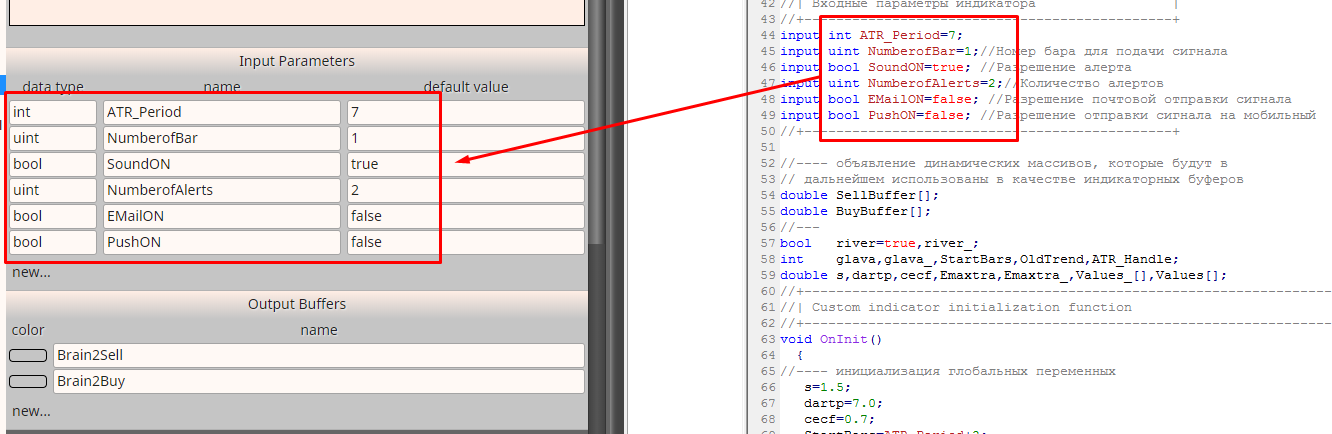
Task: Click the 'Custom indicator initialization function' comment
Action: [x=956, y=307]
